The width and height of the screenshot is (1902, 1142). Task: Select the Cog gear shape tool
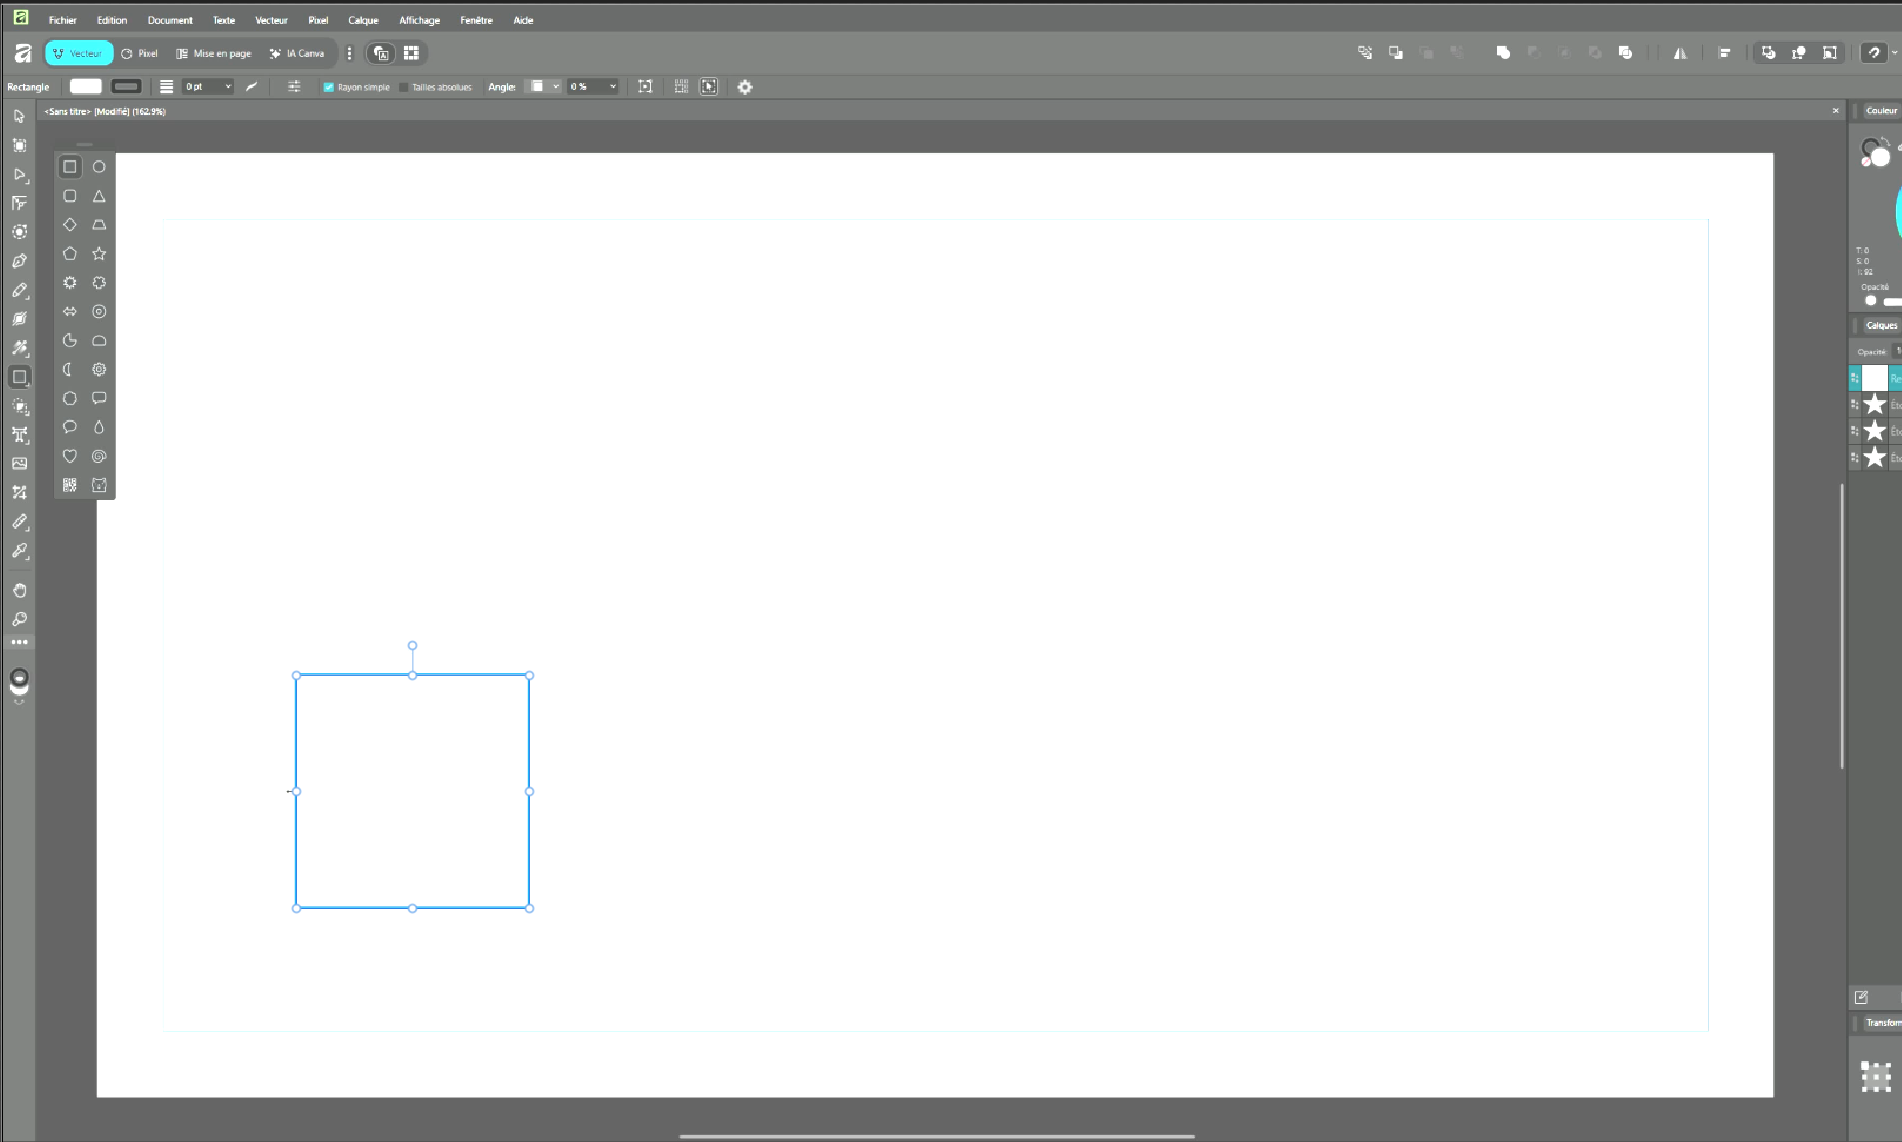click(99, 370)
